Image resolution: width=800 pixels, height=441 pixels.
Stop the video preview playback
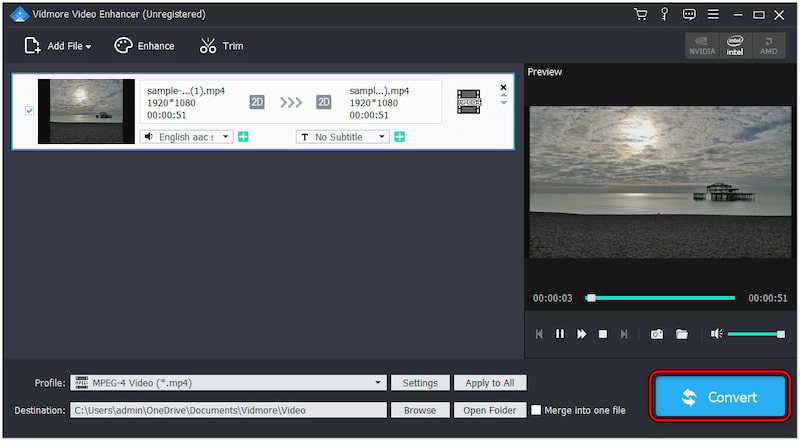(x=603, y=334)
